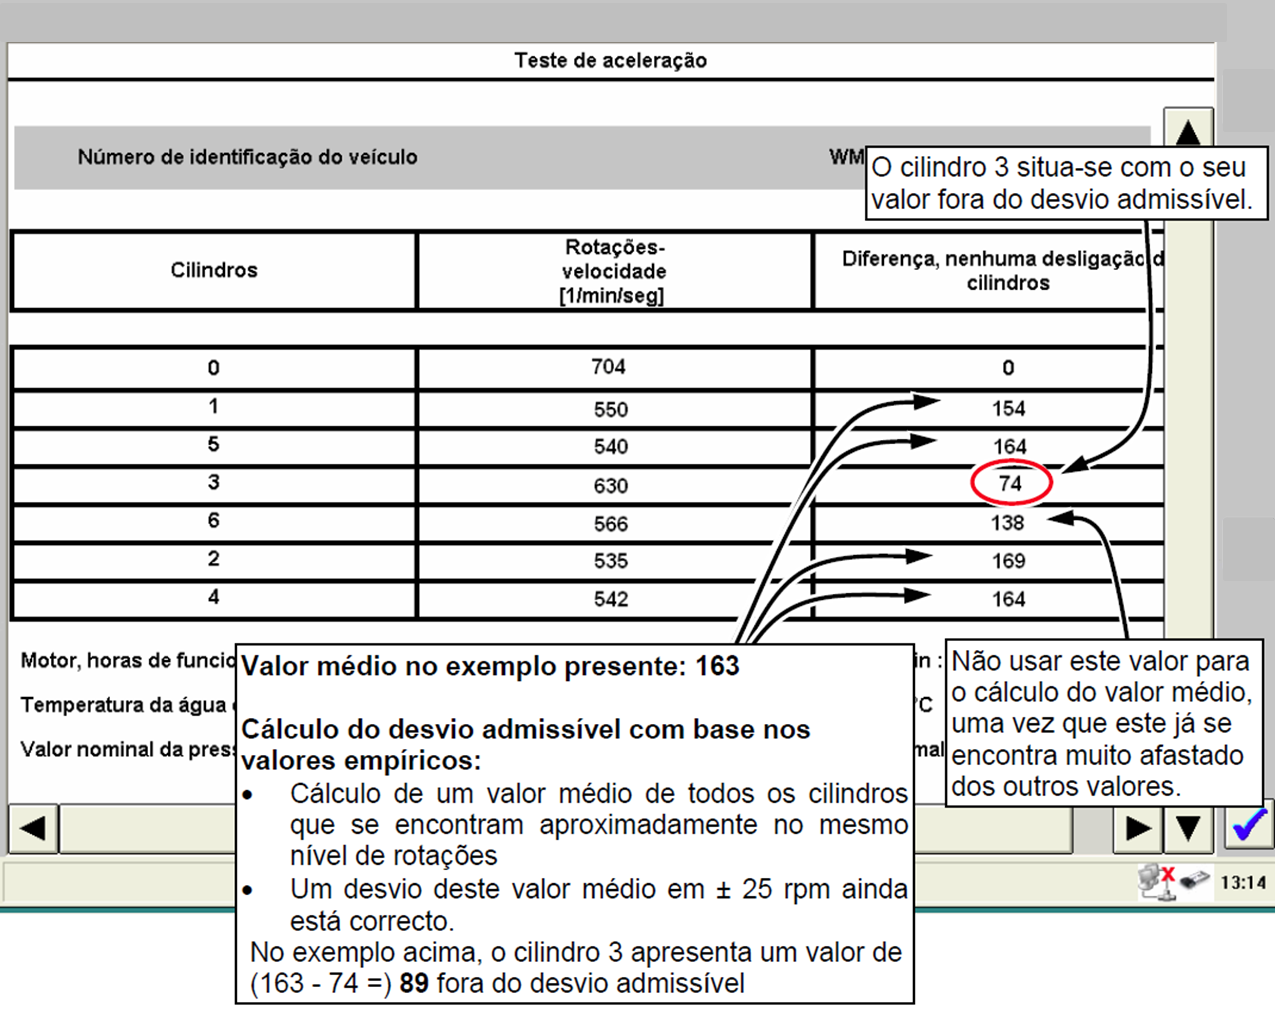1275x1013 pixels.
Task: Click the scroll up arrow button
Action: tap(1187, 132)
